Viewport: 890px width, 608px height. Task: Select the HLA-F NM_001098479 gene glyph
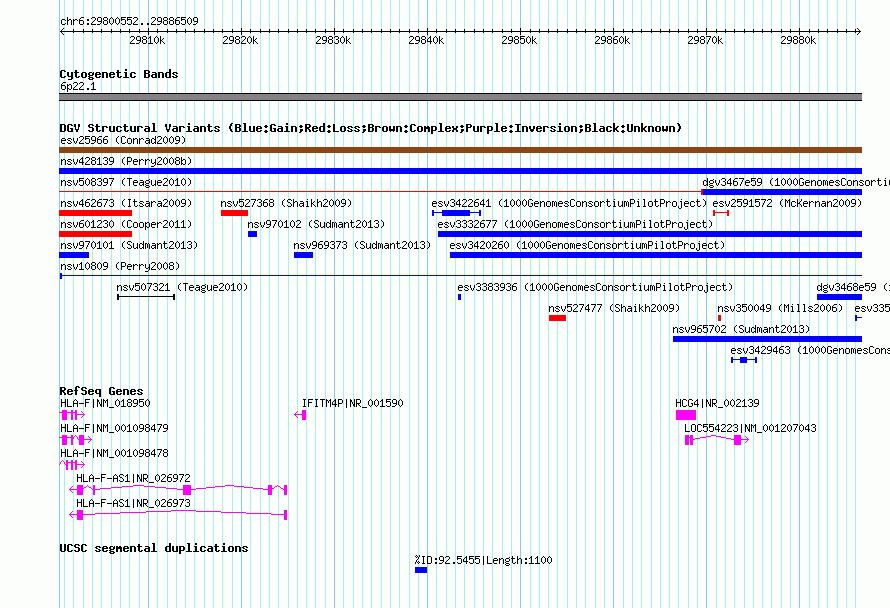point(76,440)
